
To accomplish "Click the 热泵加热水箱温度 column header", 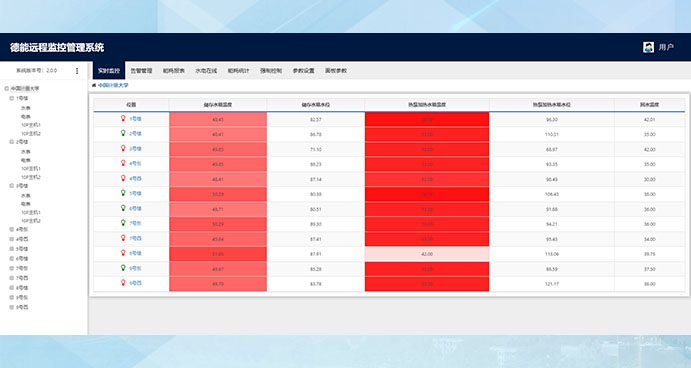I will 427,105.
